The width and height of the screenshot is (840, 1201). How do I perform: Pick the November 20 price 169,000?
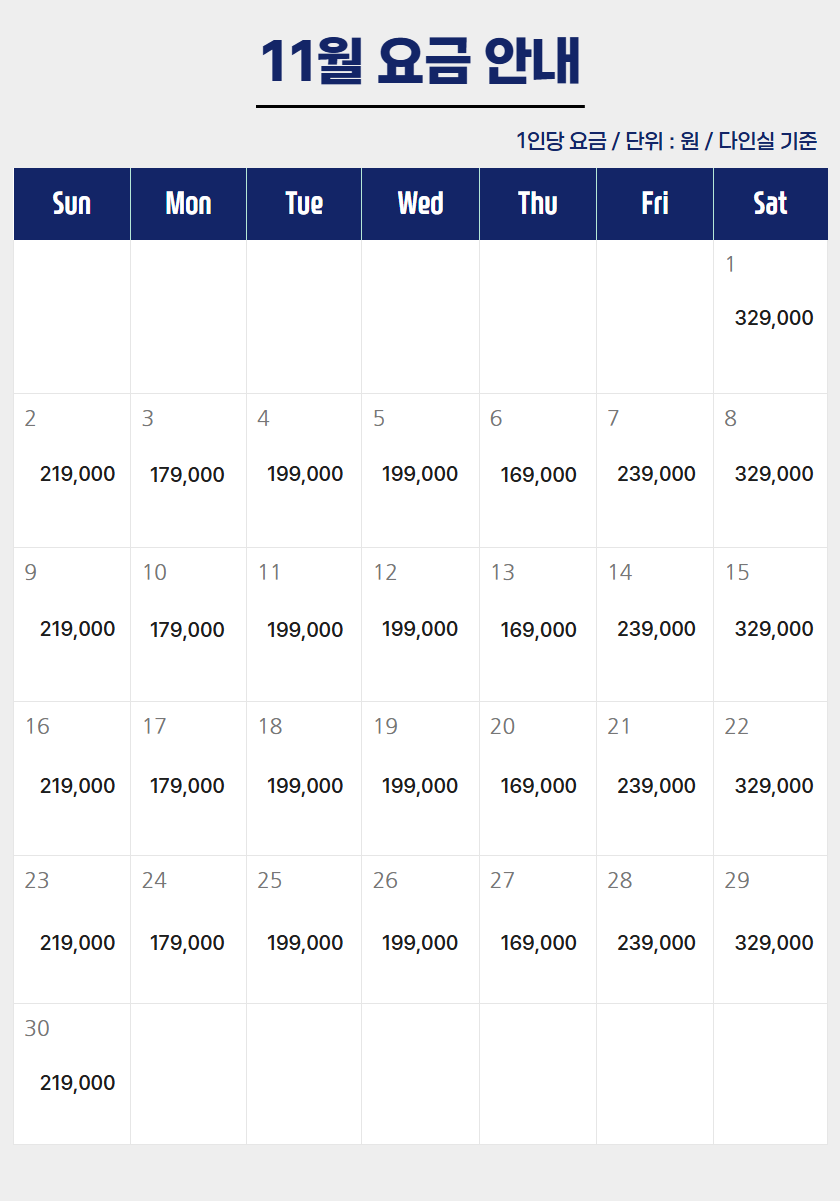538,786
